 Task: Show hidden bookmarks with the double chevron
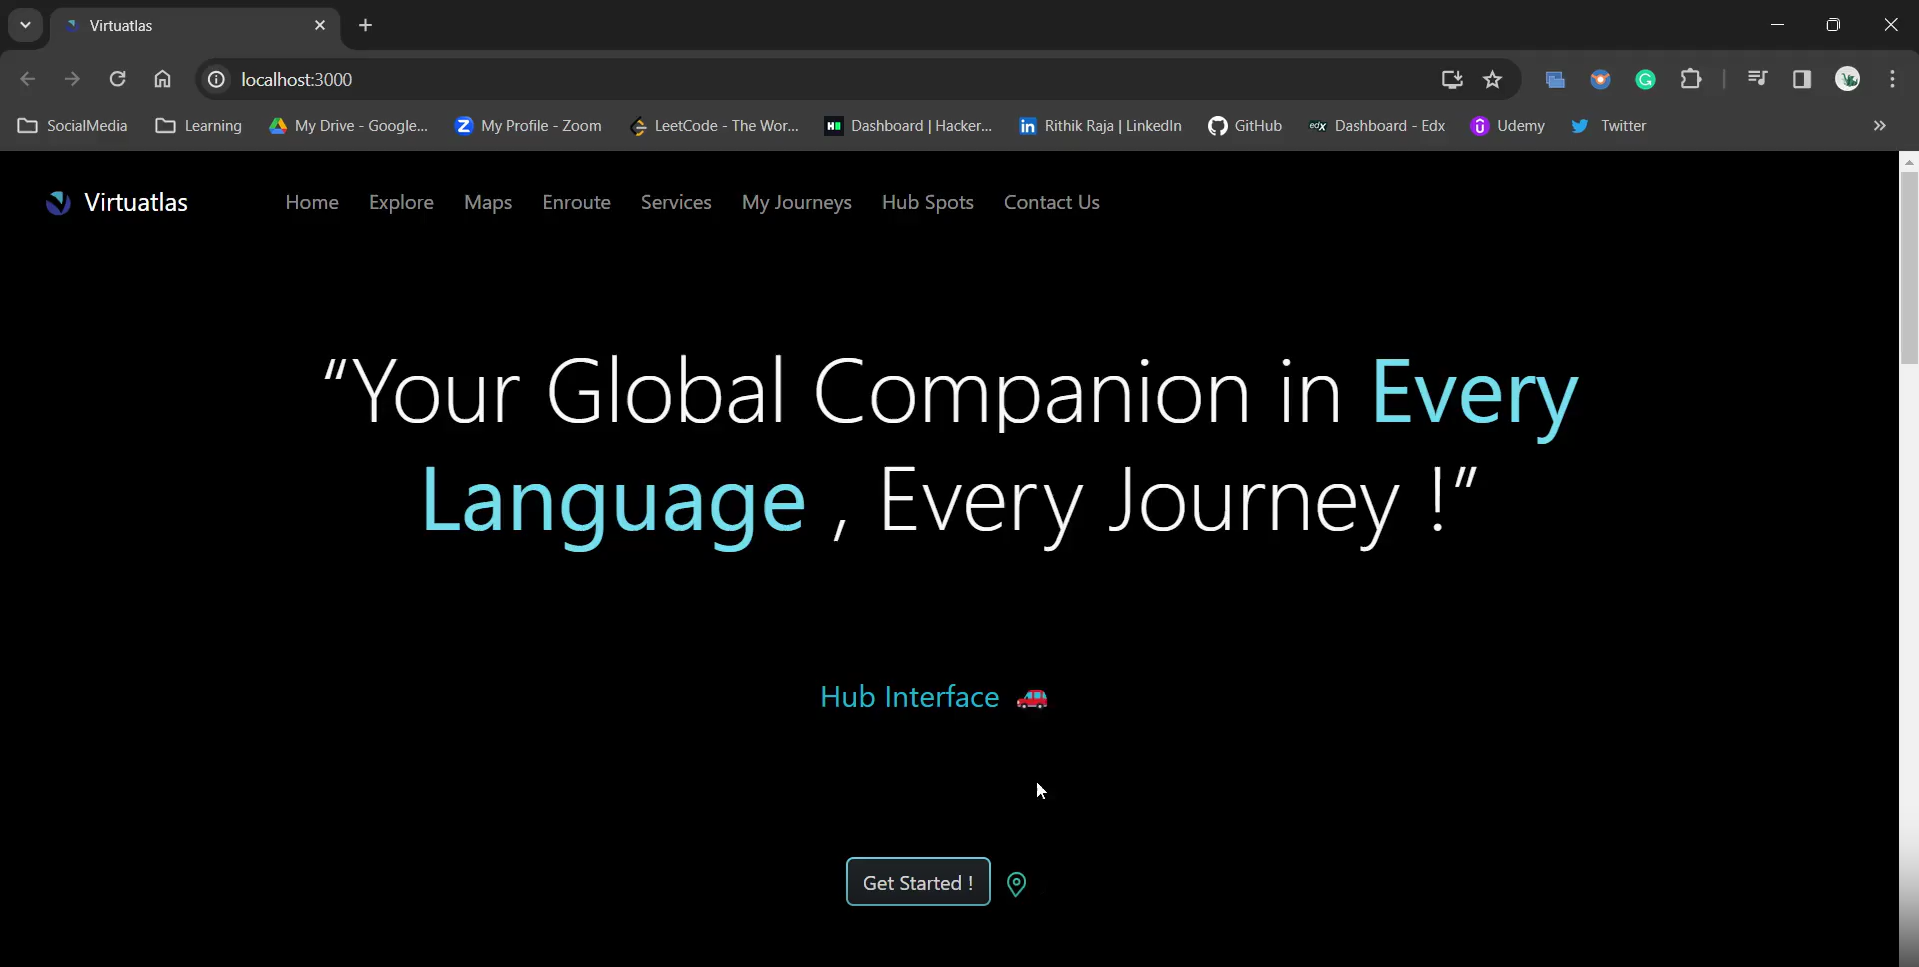point(1879,126)
